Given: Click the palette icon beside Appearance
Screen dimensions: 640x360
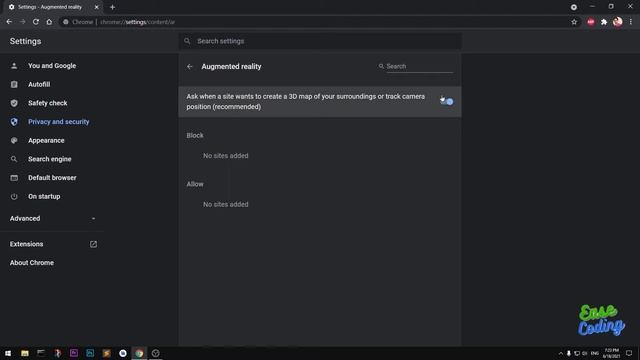Looking at the screenshot, I should click(14, 140).
